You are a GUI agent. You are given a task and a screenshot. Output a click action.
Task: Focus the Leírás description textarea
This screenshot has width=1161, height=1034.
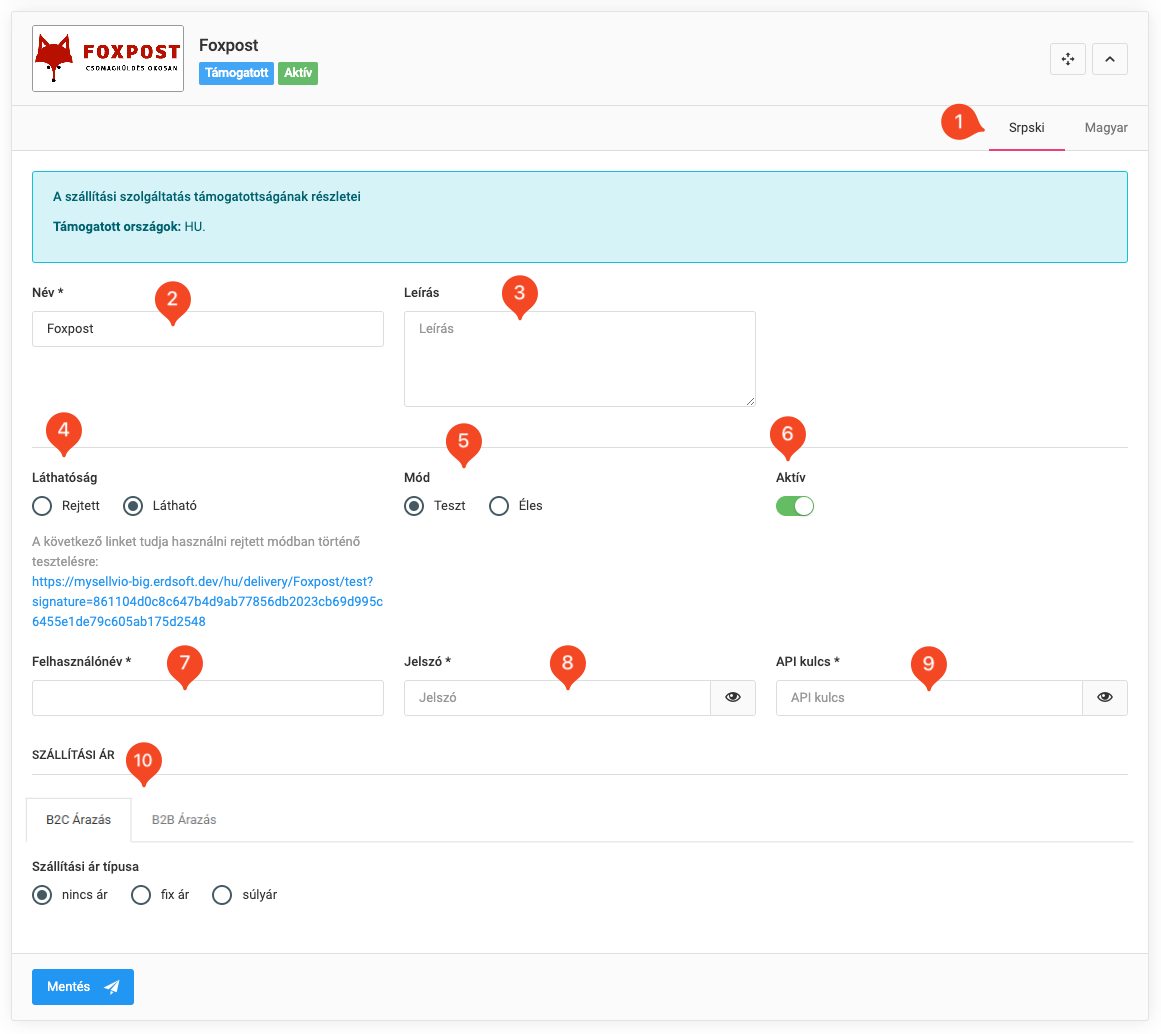(x=580, y=358)
